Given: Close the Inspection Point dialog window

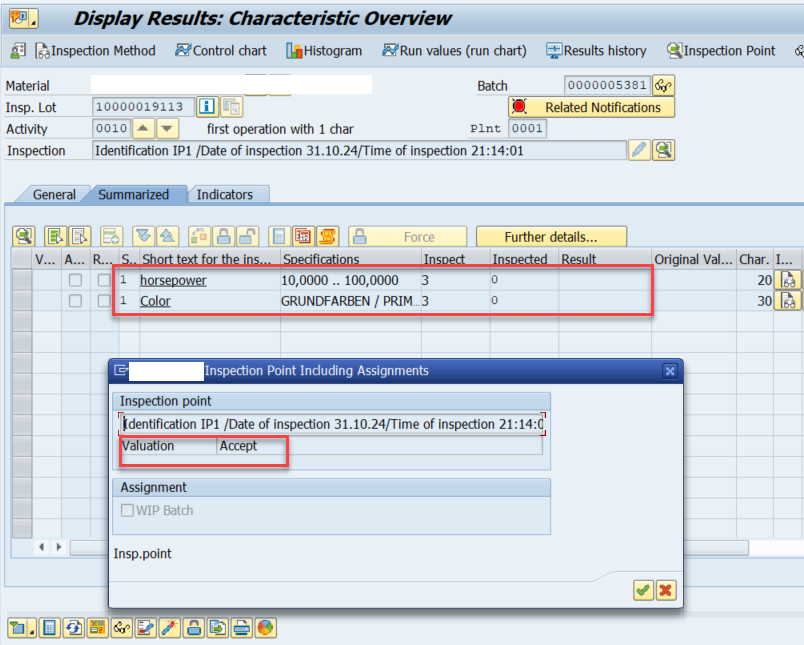Looking at the screenshot, I should point(670,371).
